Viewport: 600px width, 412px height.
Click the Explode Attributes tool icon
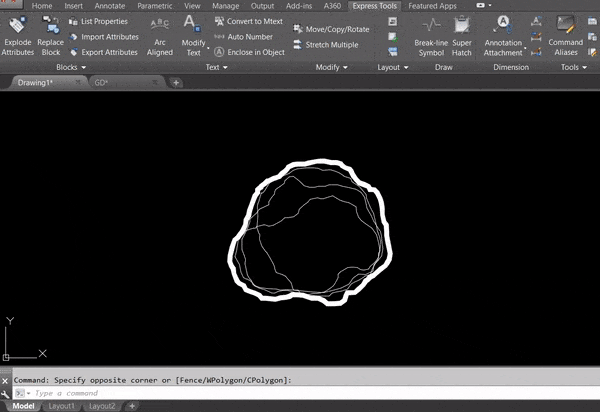point(17,25)
